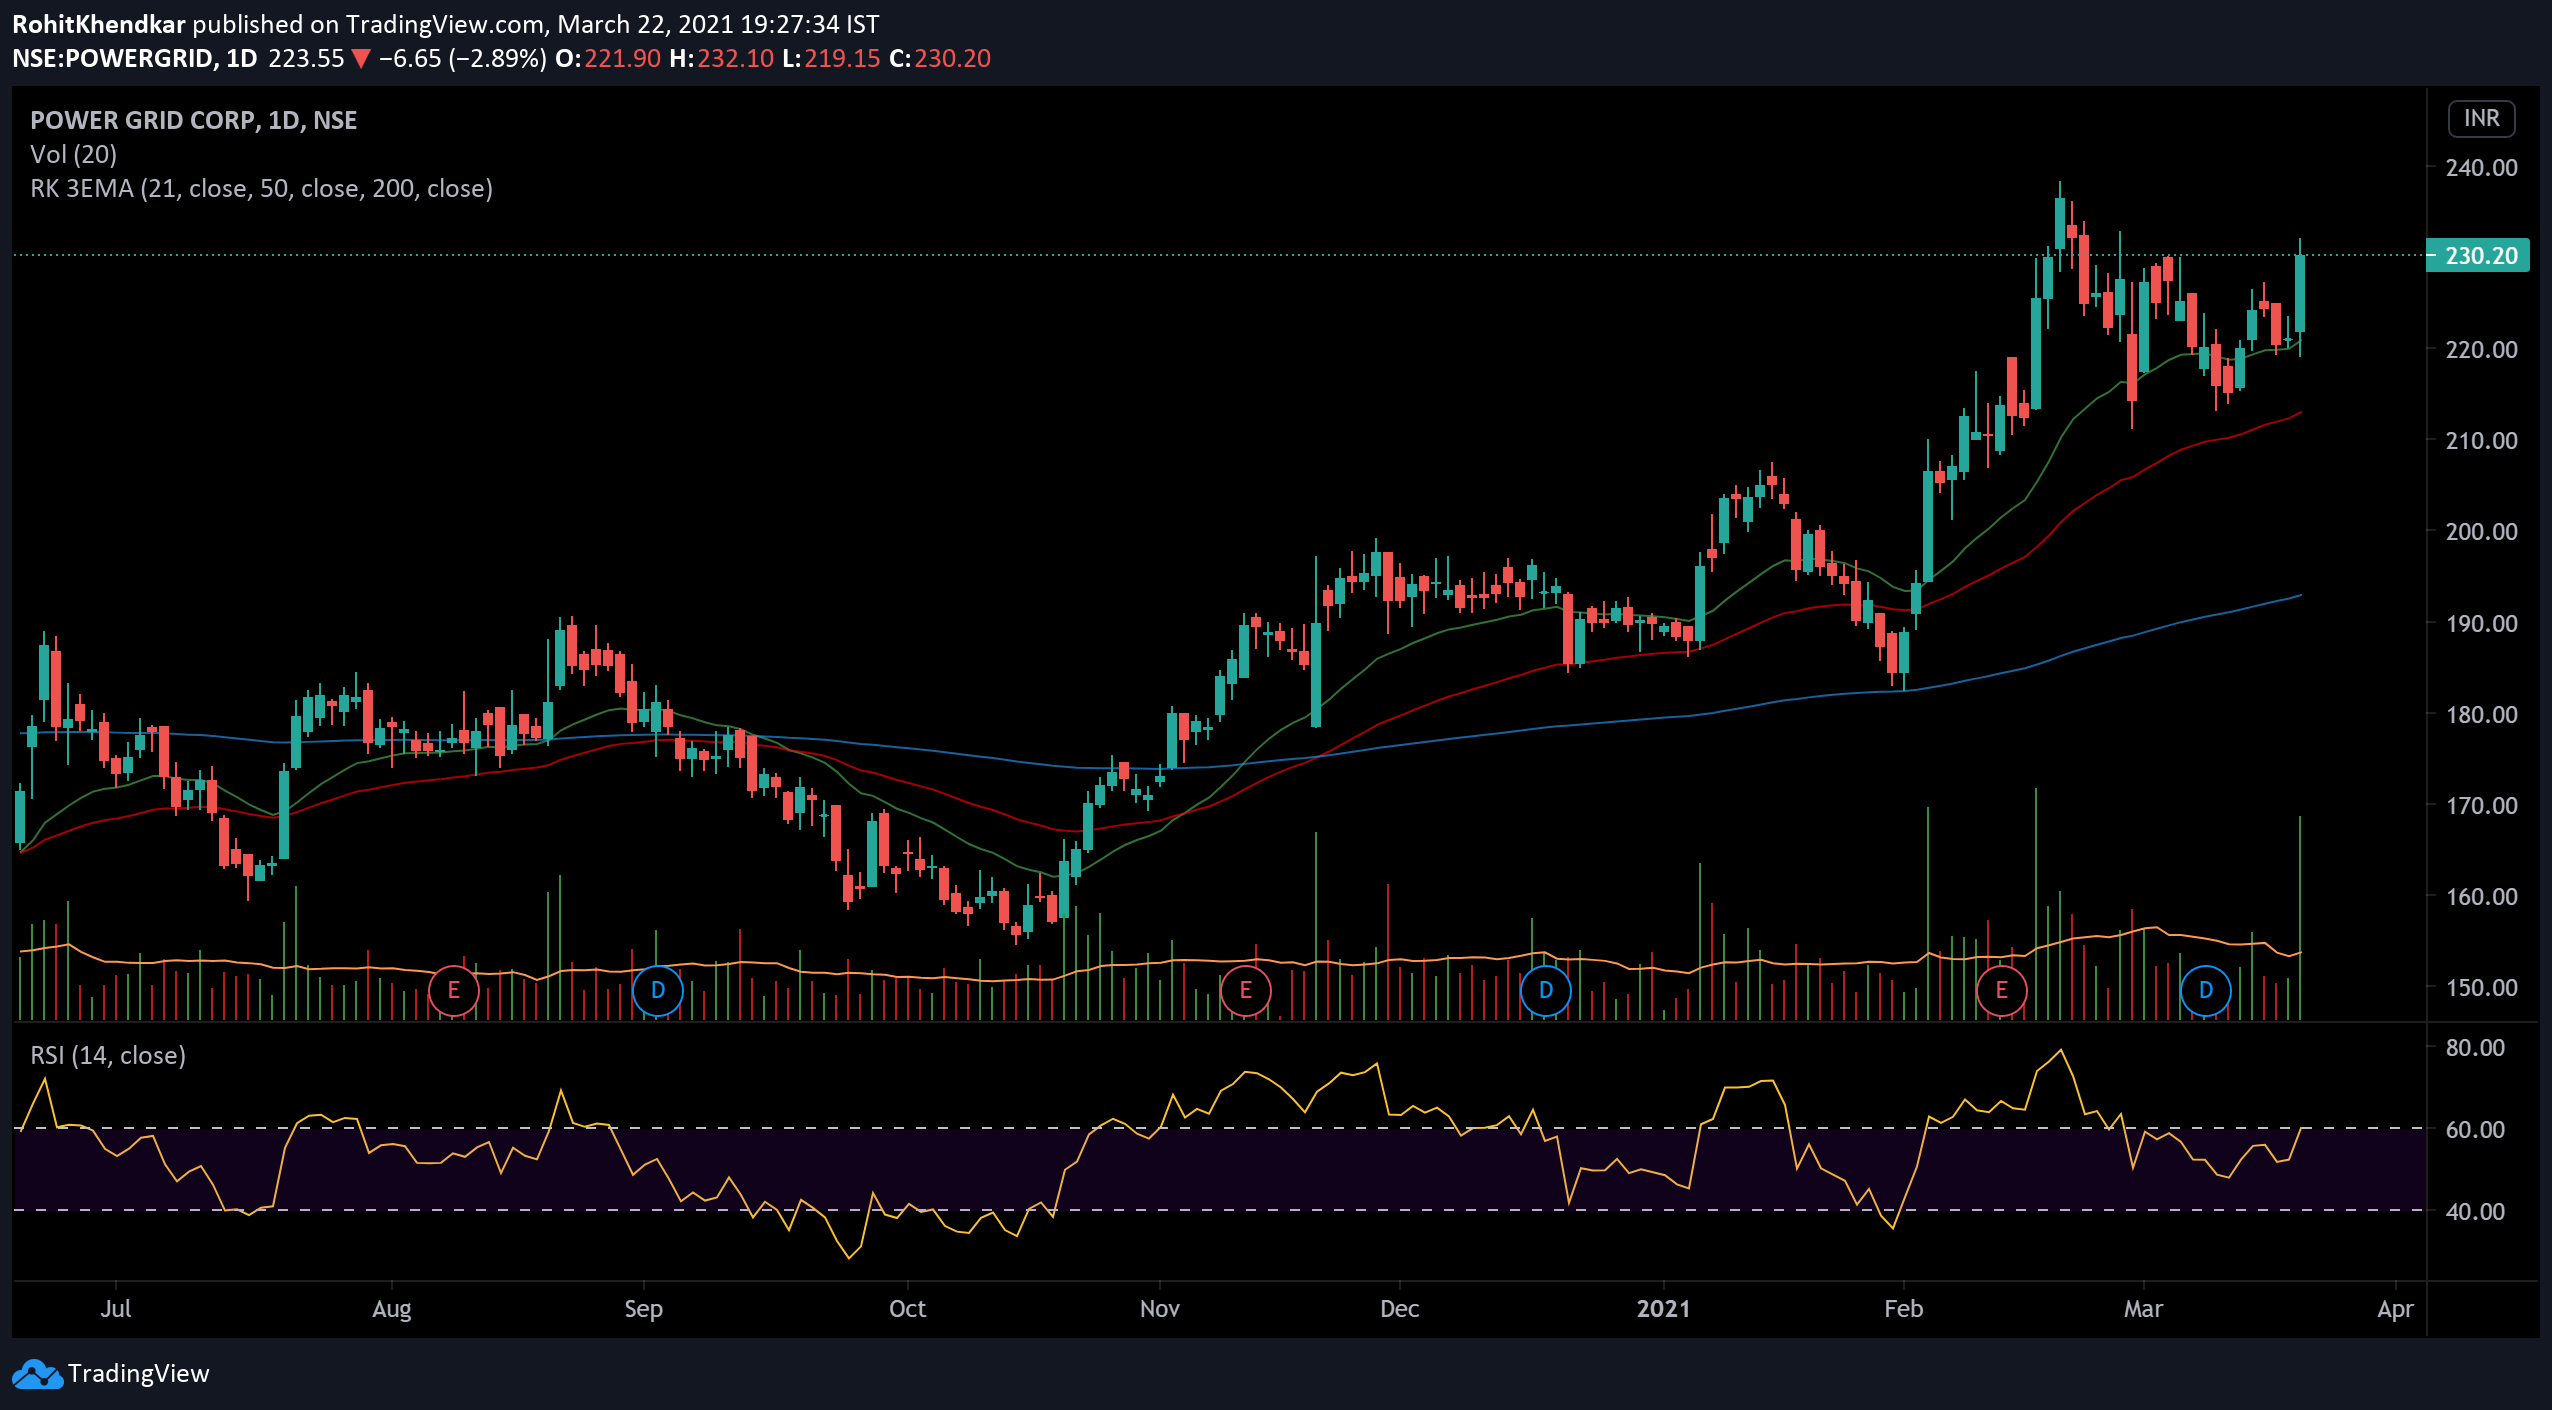The height and width of the screenshot is (1410, 2552).
Task: Click the Nov time axis label
Action: click(x=1160, y=1308)
